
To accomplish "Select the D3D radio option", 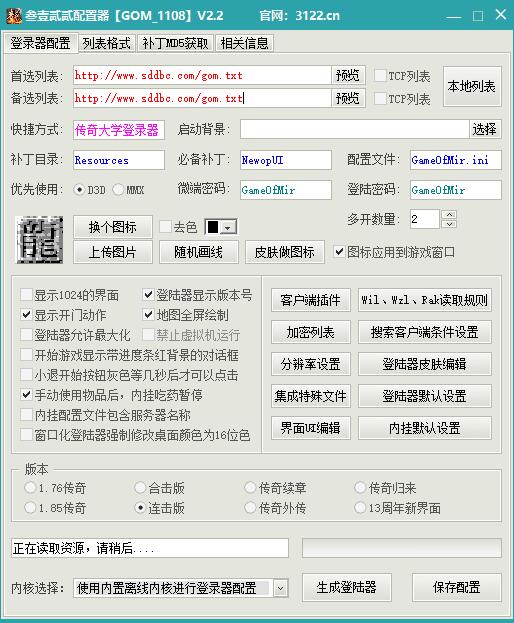I will (79, 190).
